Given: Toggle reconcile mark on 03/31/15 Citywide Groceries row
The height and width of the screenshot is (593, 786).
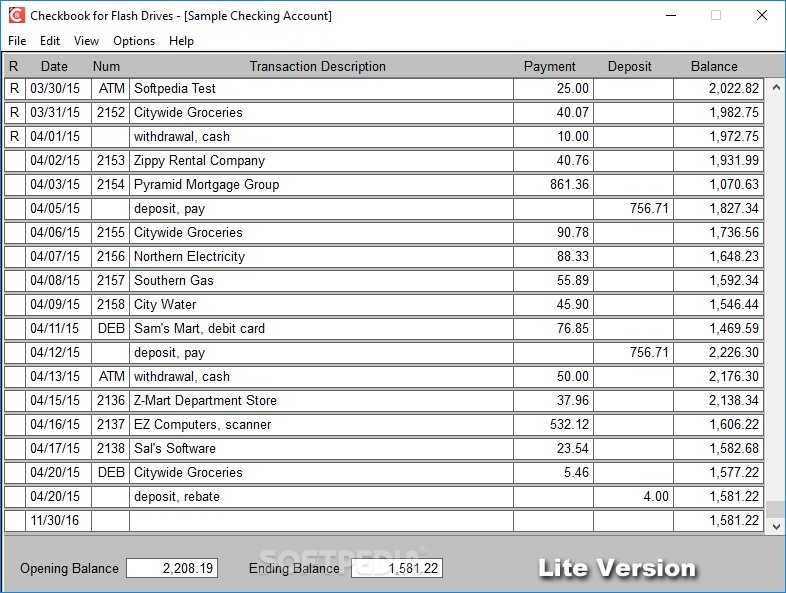Looking at the screenshot, I should (15, 113).
